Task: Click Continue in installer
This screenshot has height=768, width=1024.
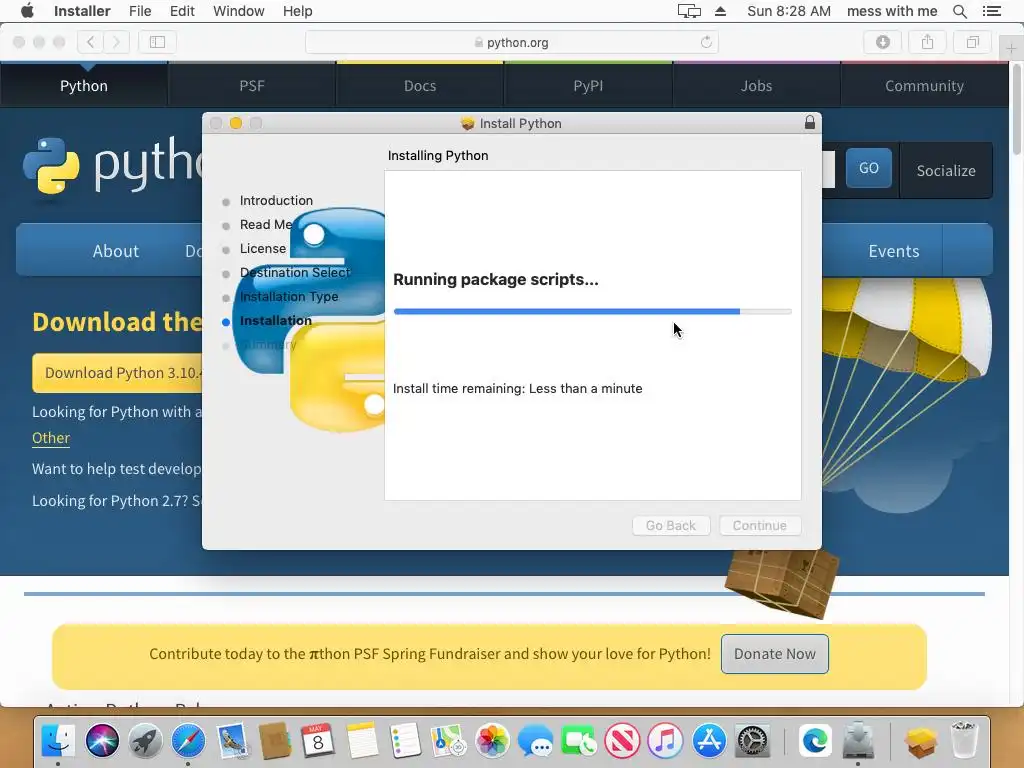Action: click(x=760, y=525)
